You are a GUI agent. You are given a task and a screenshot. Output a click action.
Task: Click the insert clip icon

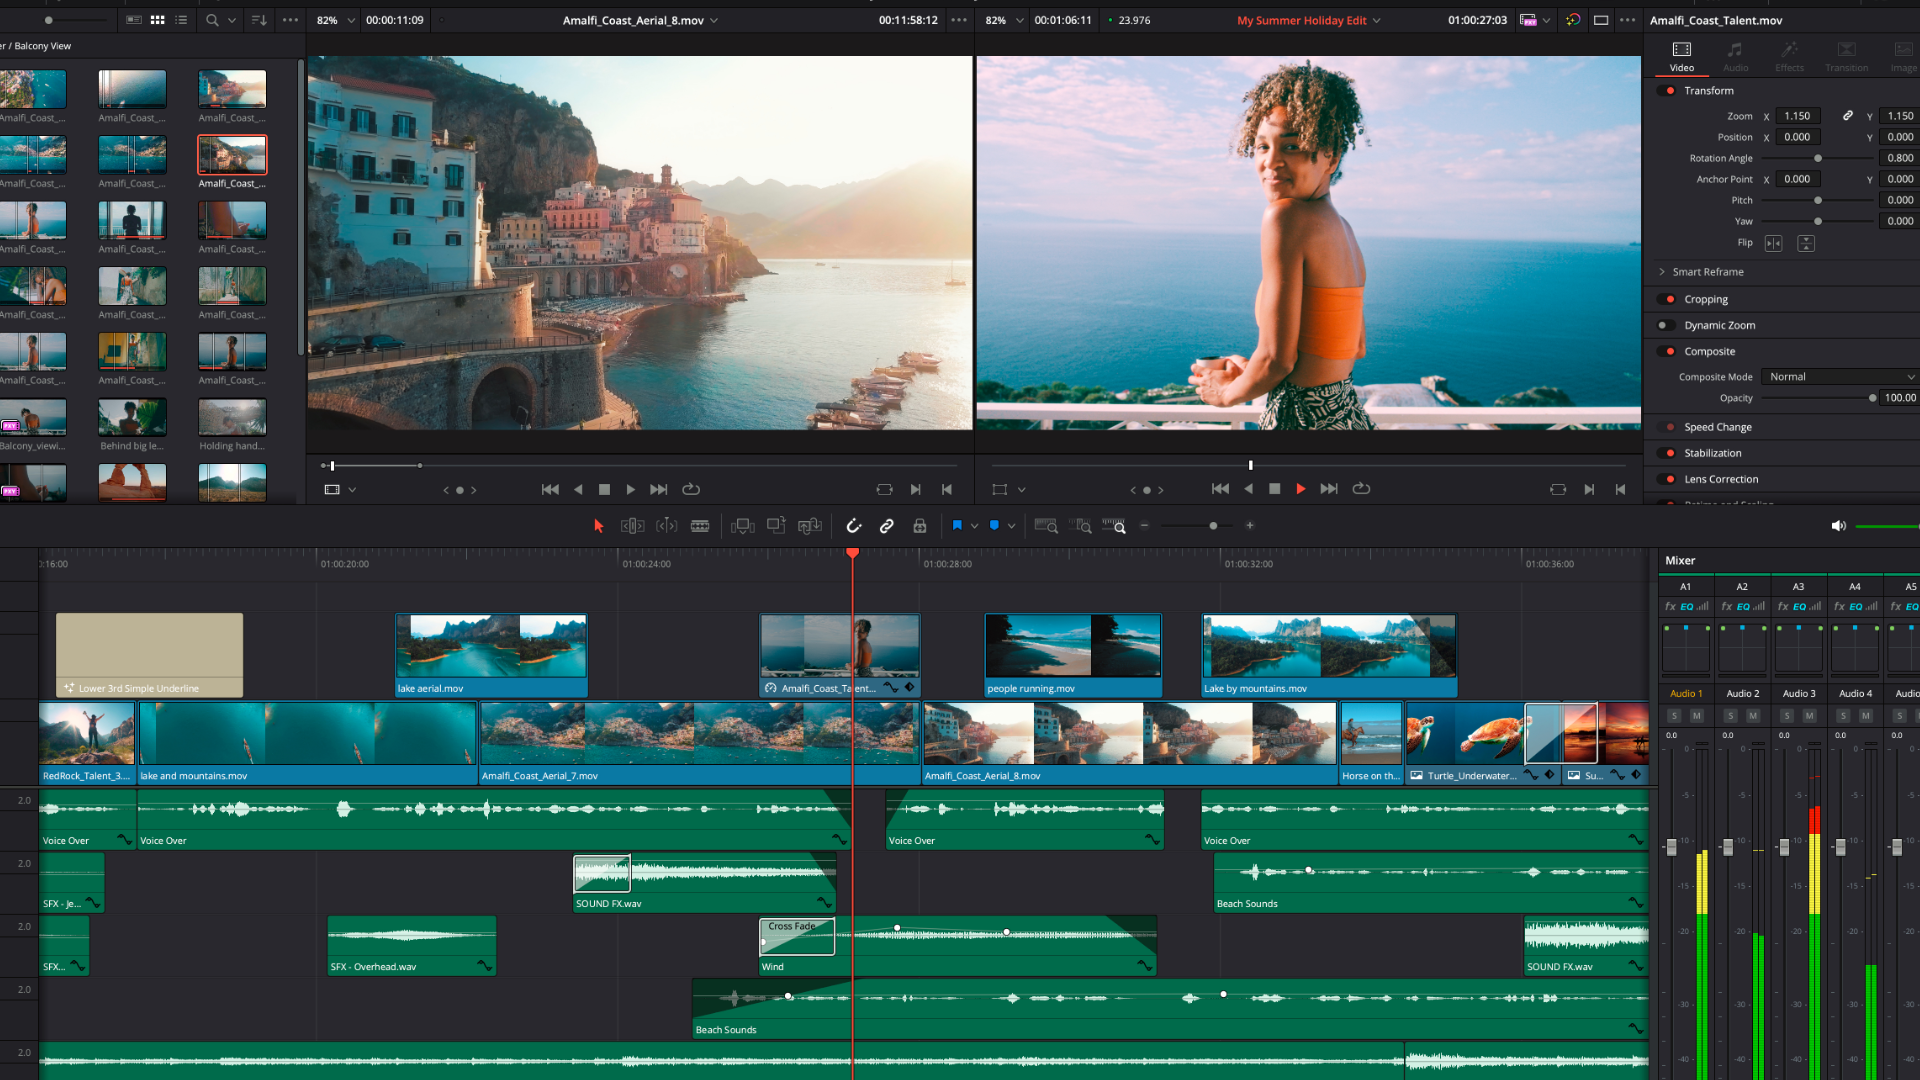[x=742, y=526]
